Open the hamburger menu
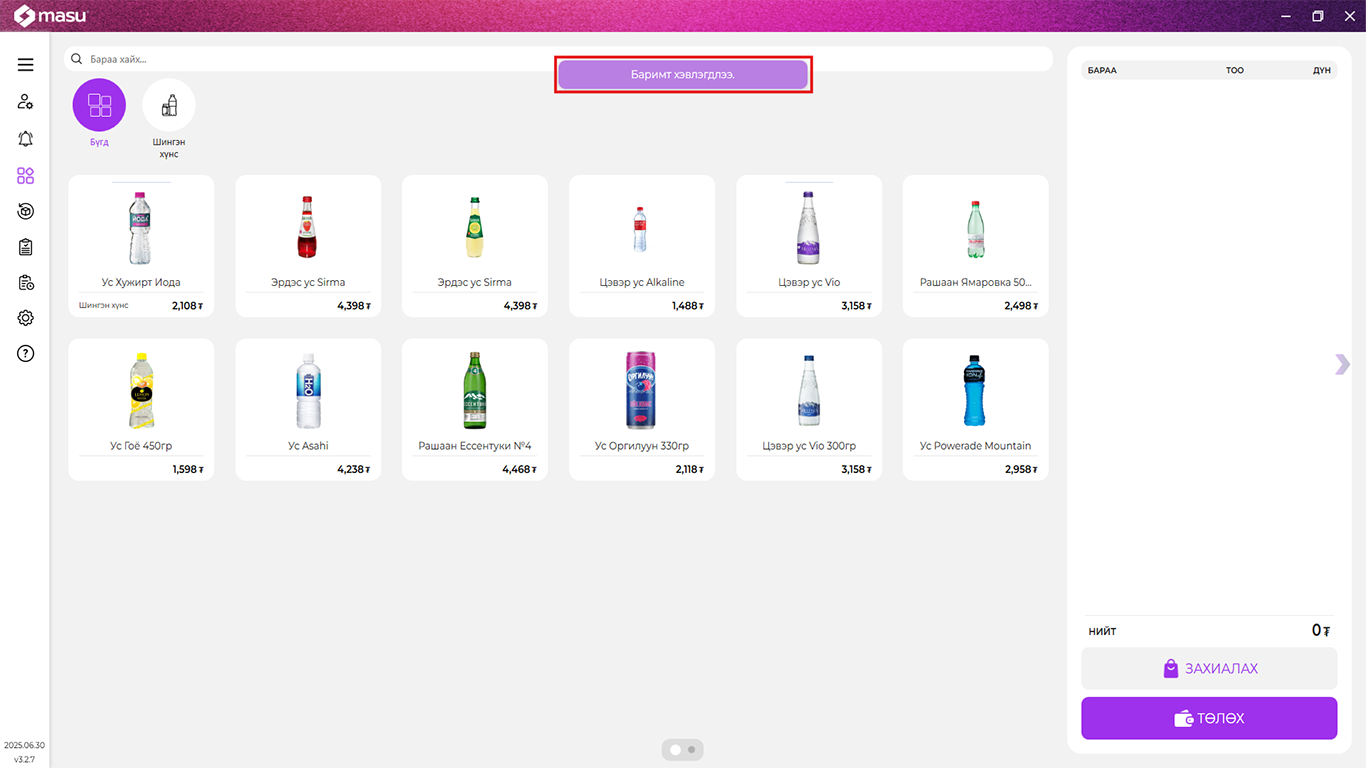 (x=25, y=65)
